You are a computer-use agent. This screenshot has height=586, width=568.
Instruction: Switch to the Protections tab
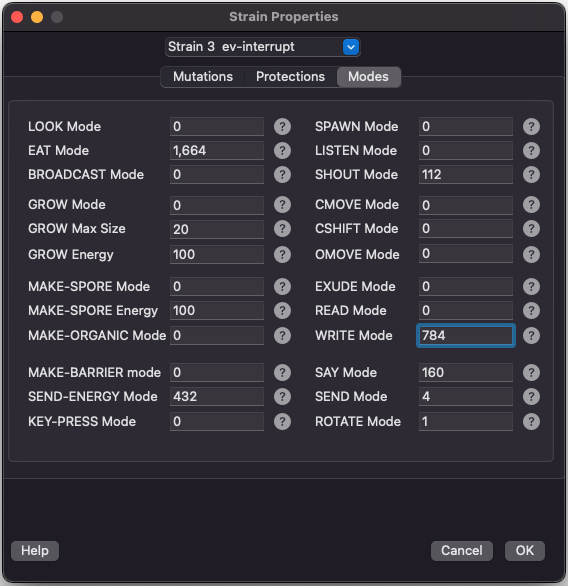[290, 77]
